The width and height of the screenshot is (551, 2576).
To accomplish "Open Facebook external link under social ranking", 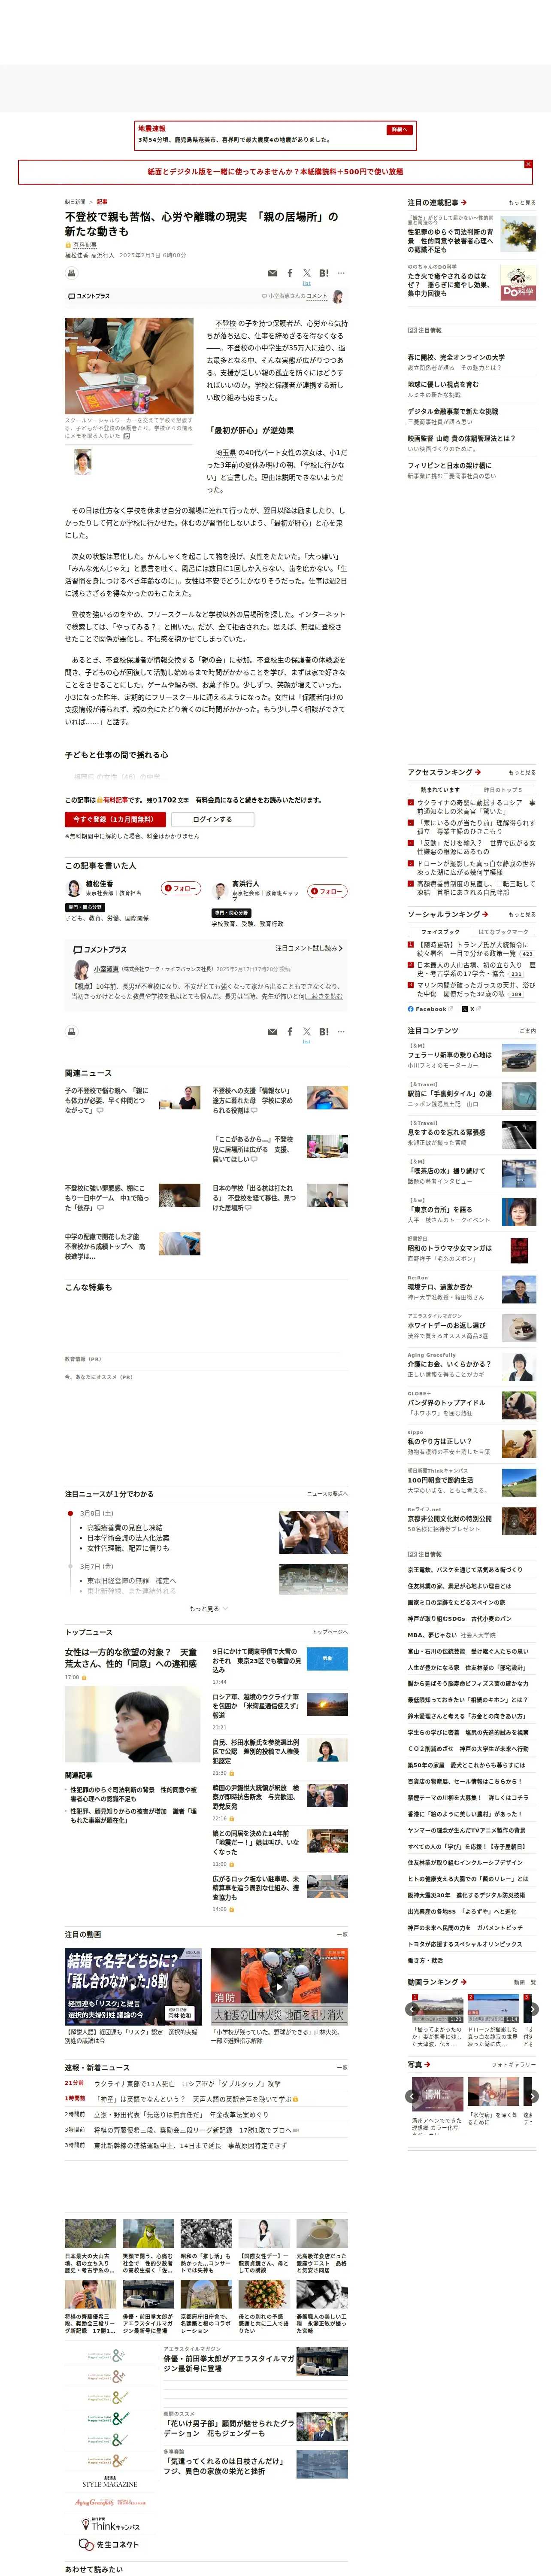I will [430, 1009].
